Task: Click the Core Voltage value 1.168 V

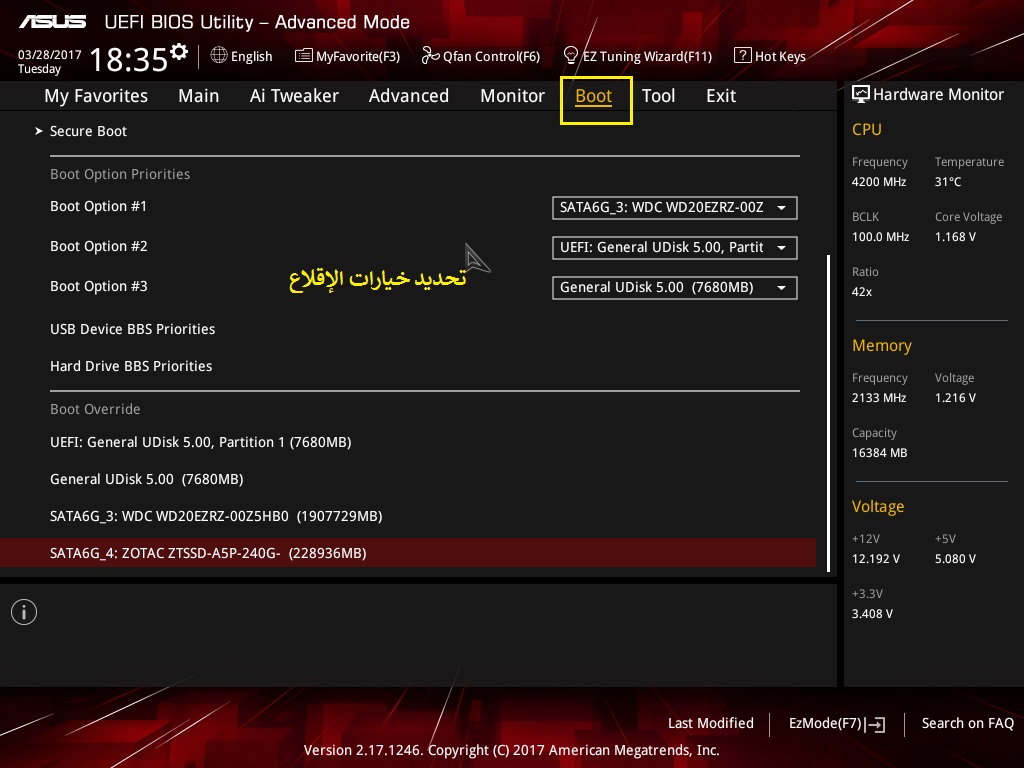Action: point(955,237)
